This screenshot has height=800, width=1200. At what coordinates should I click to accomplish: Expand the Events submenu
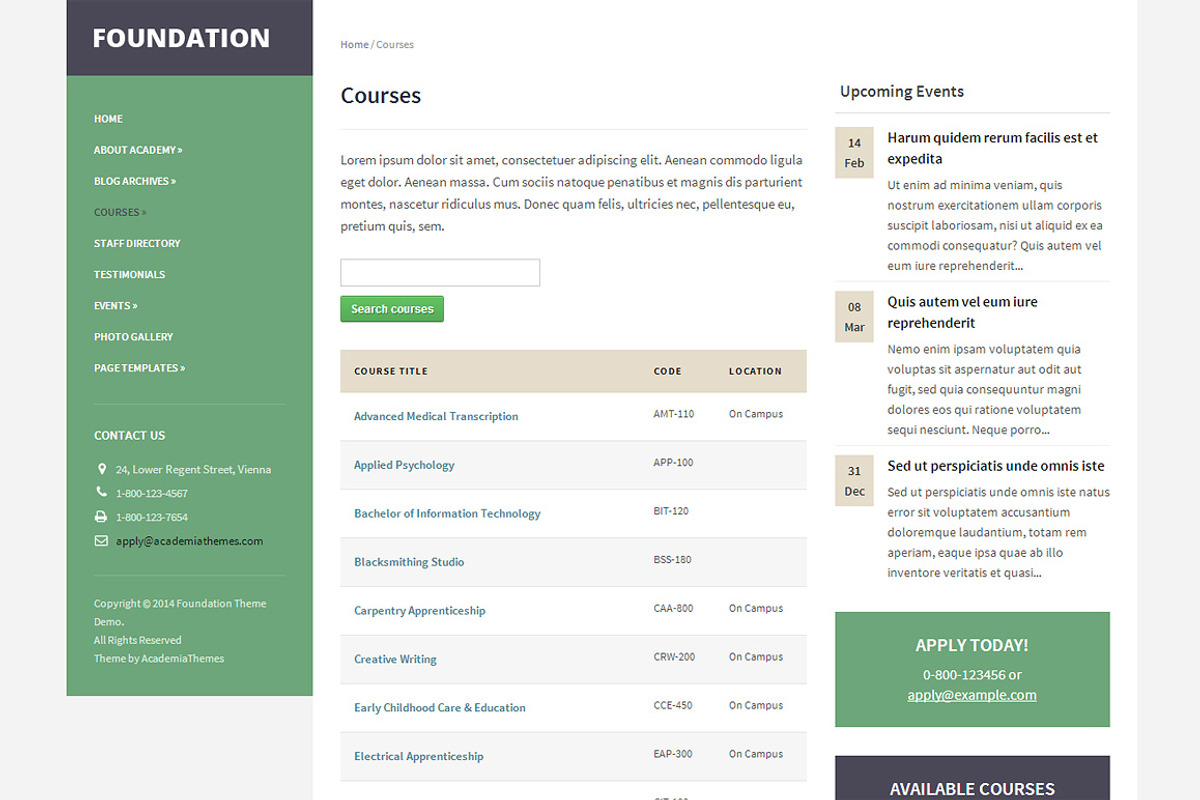118,305
